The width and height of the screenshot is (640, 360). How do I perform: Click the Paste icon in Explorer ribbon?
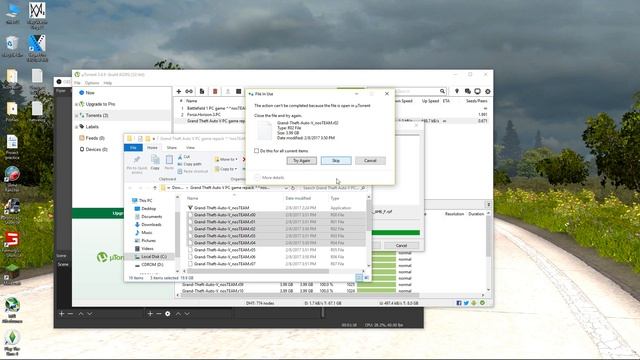(x=169, y=162)
